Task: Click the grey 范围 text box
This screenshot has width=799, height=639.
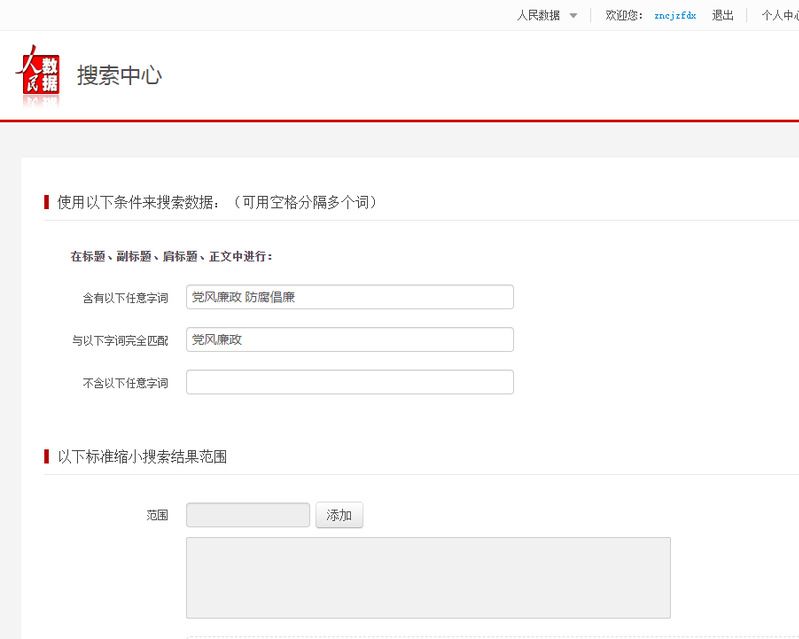Action: pyautogui.click(x=247, y=515)
